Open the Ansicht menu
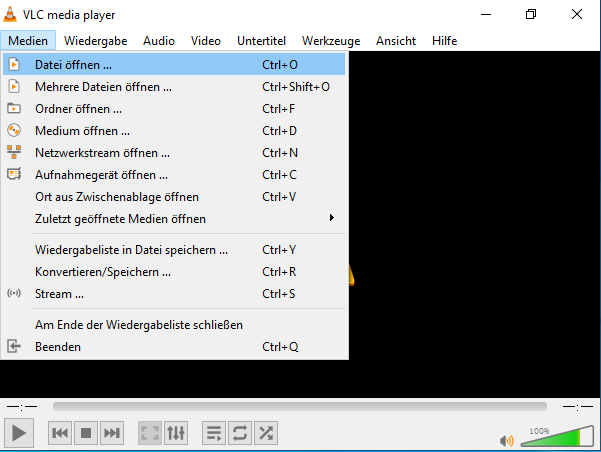Screen dimensions: 601x452 tap(396, 41)
